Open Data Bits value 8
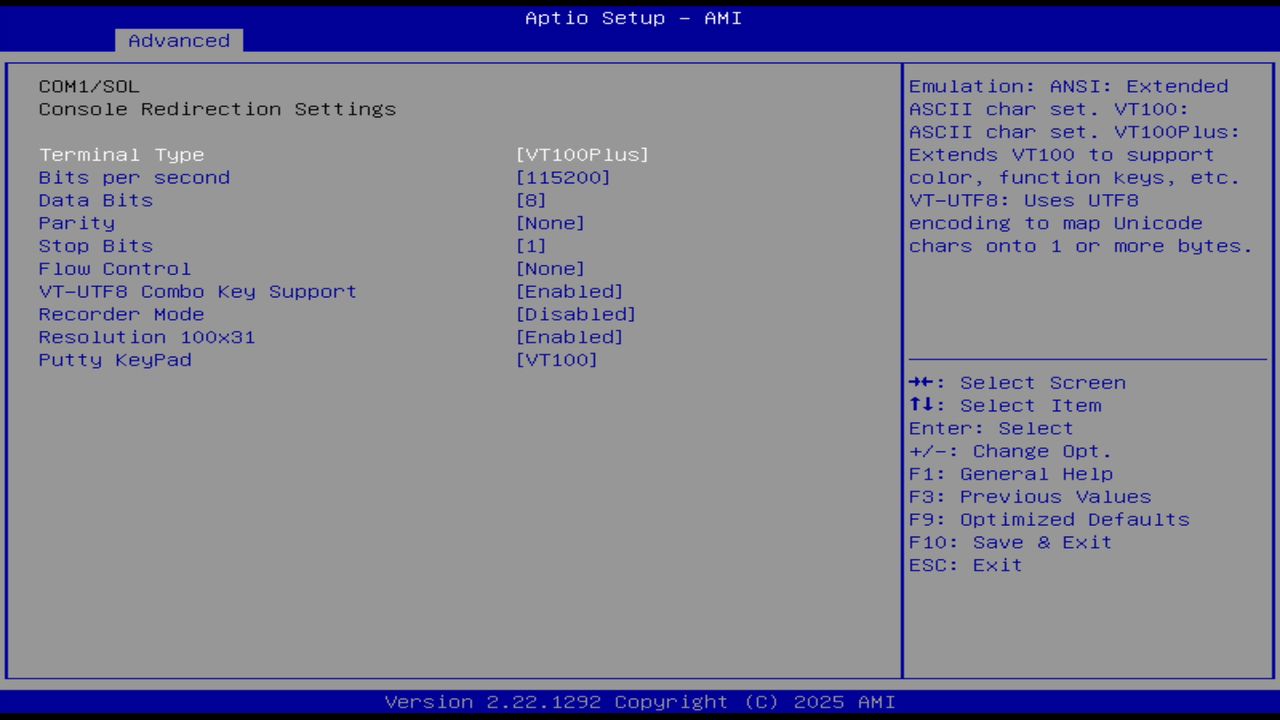 (531, 201)
